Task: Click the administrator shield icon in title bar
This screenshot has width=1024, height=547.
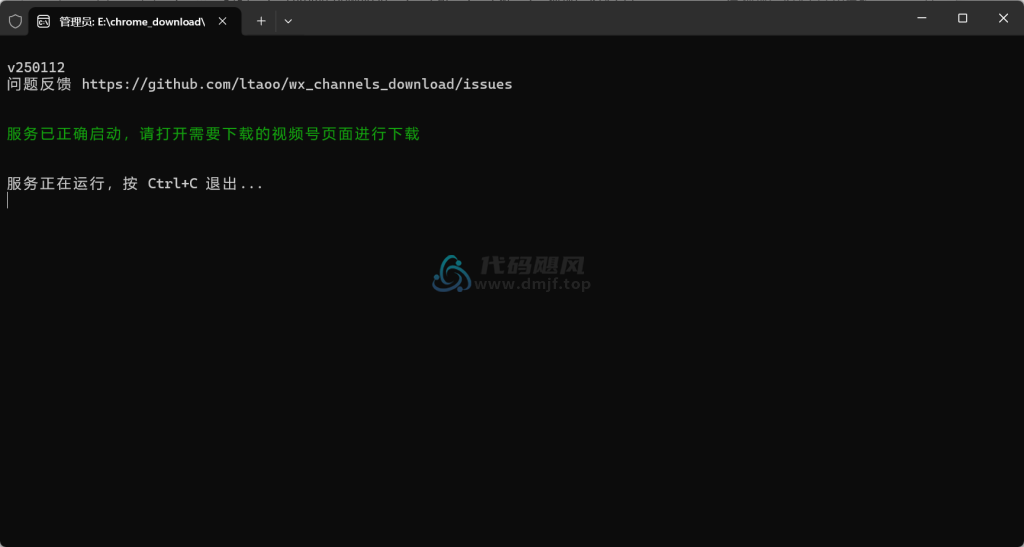Action: [15, 22]
